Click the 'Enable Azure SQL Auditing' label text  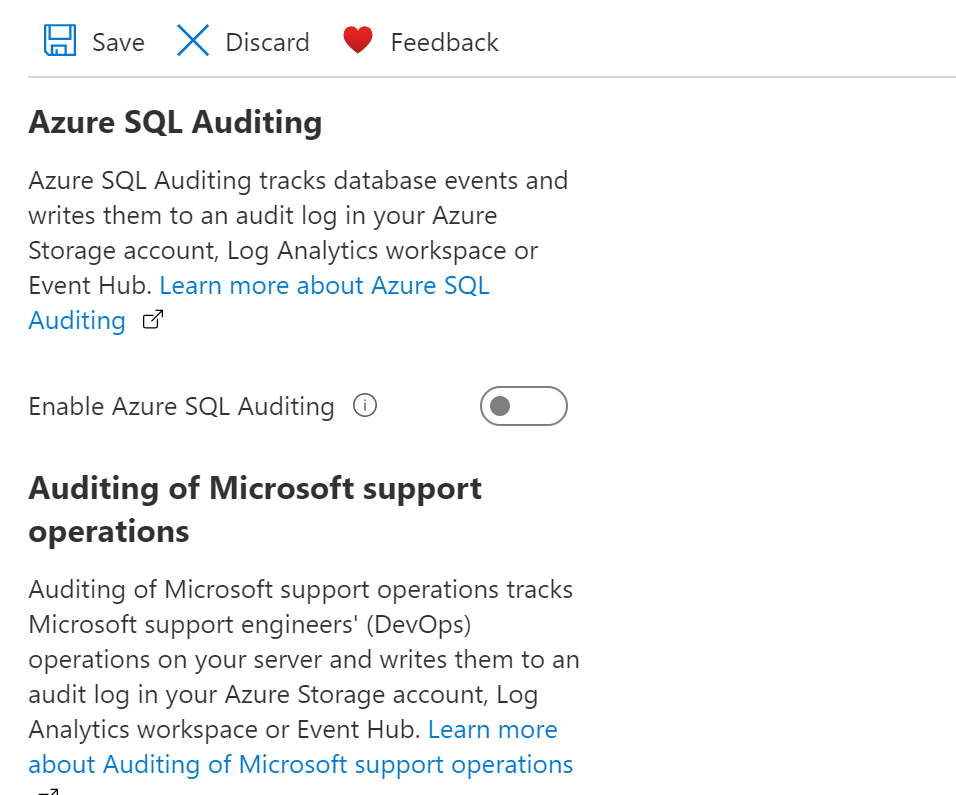pyautogui.click(x=181, y=406)
